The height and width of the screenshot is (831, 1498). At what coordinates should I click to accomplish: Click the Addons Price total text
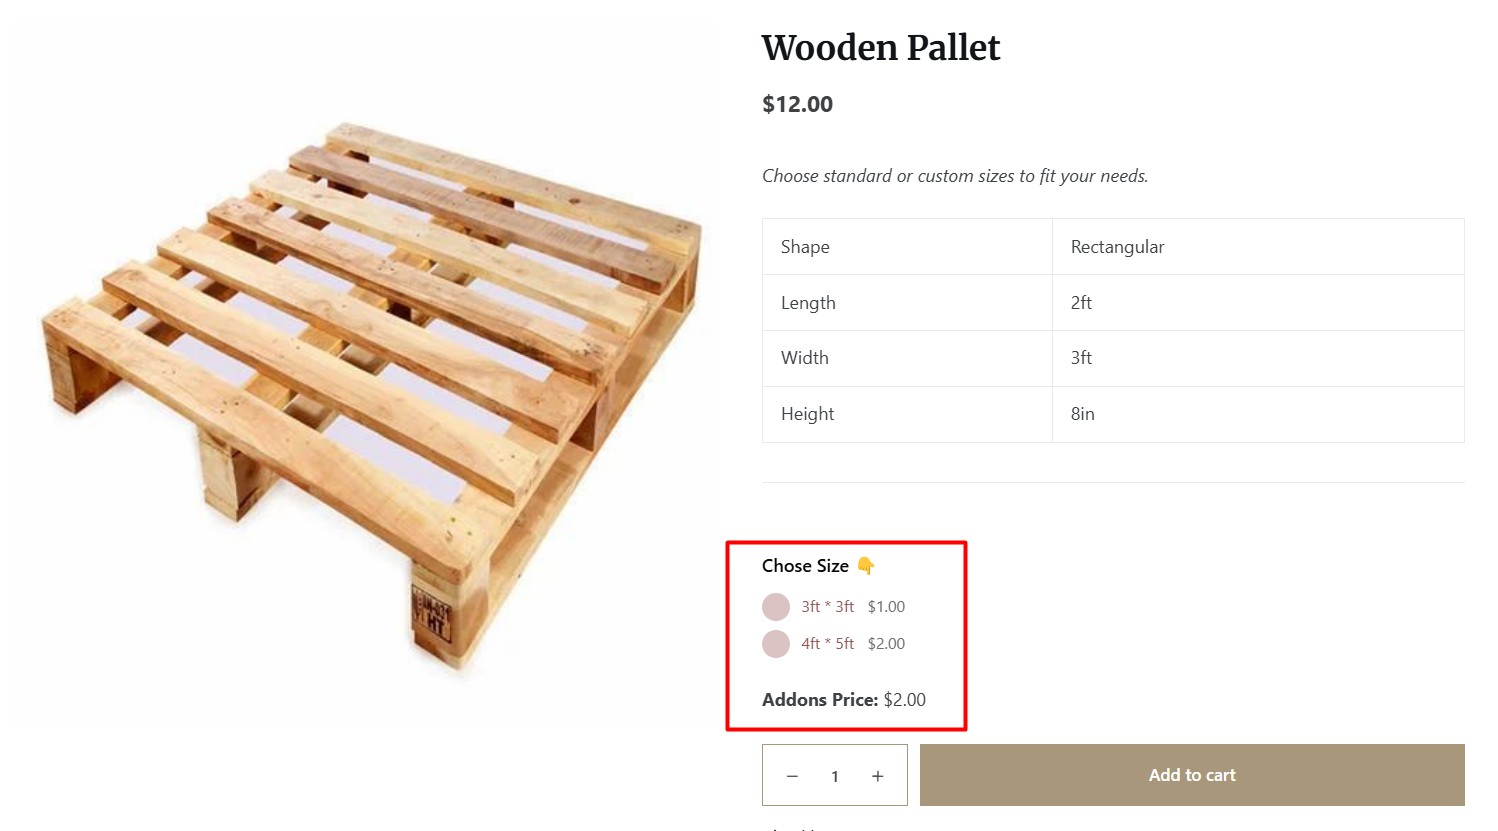tap(843, 700)
